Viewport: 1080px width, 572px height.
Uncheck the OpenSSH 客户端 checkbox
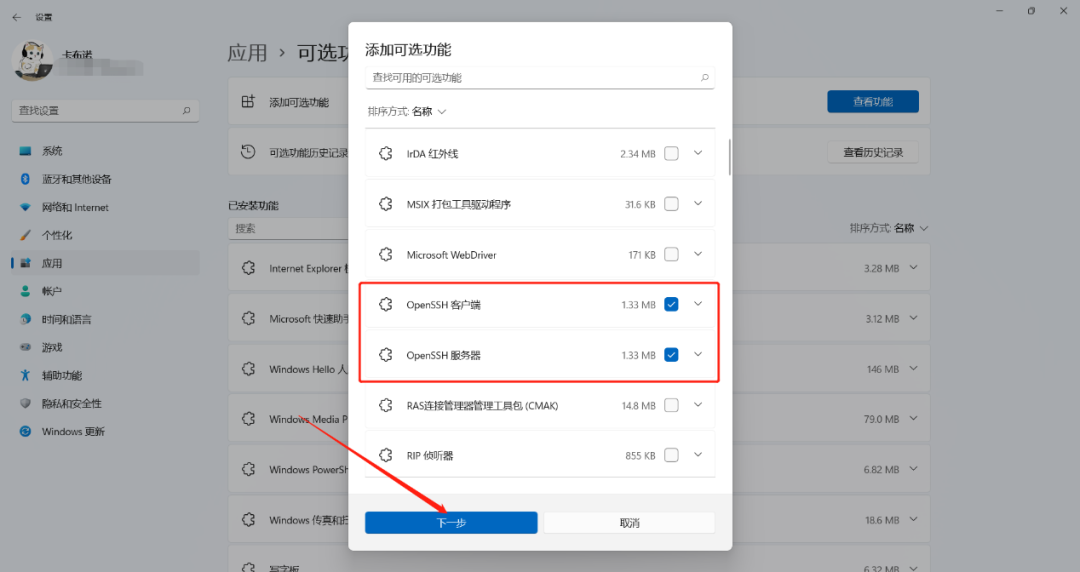671,304
